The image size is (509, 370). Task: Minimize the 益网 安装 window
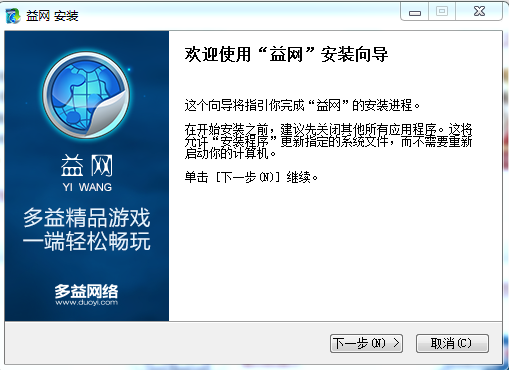[414, 12]
